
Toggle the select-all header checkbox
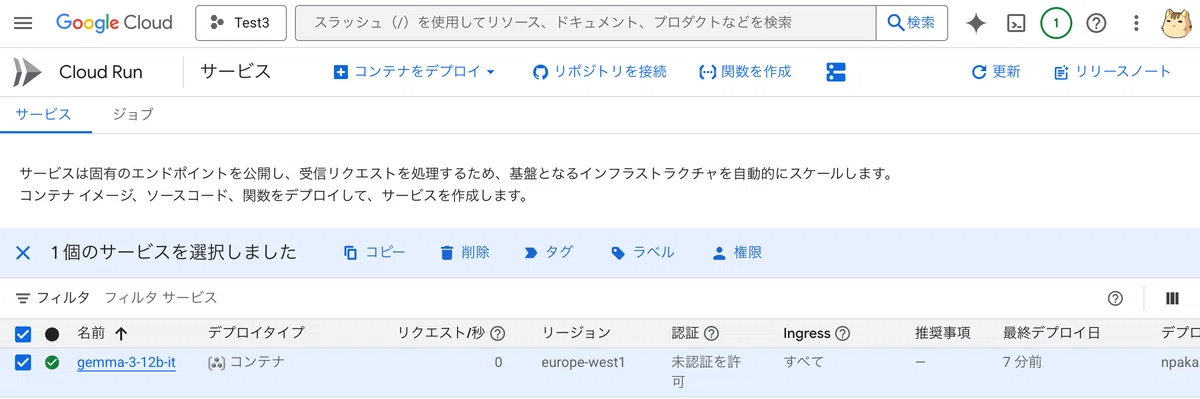click(23, 334)
